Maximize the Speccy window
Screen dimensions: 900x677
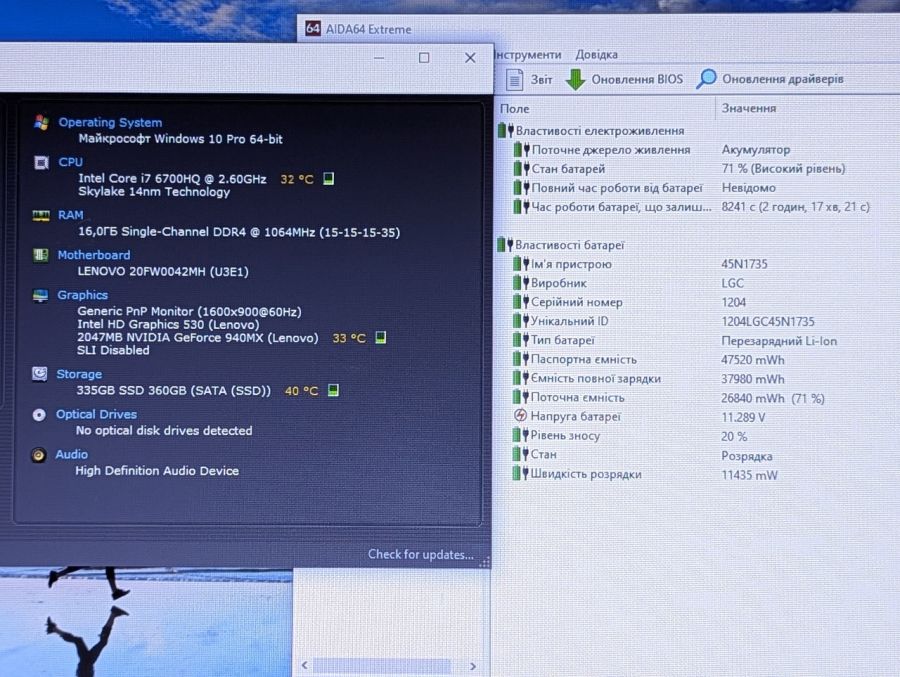pyautogui.click(x=424, y=57)
